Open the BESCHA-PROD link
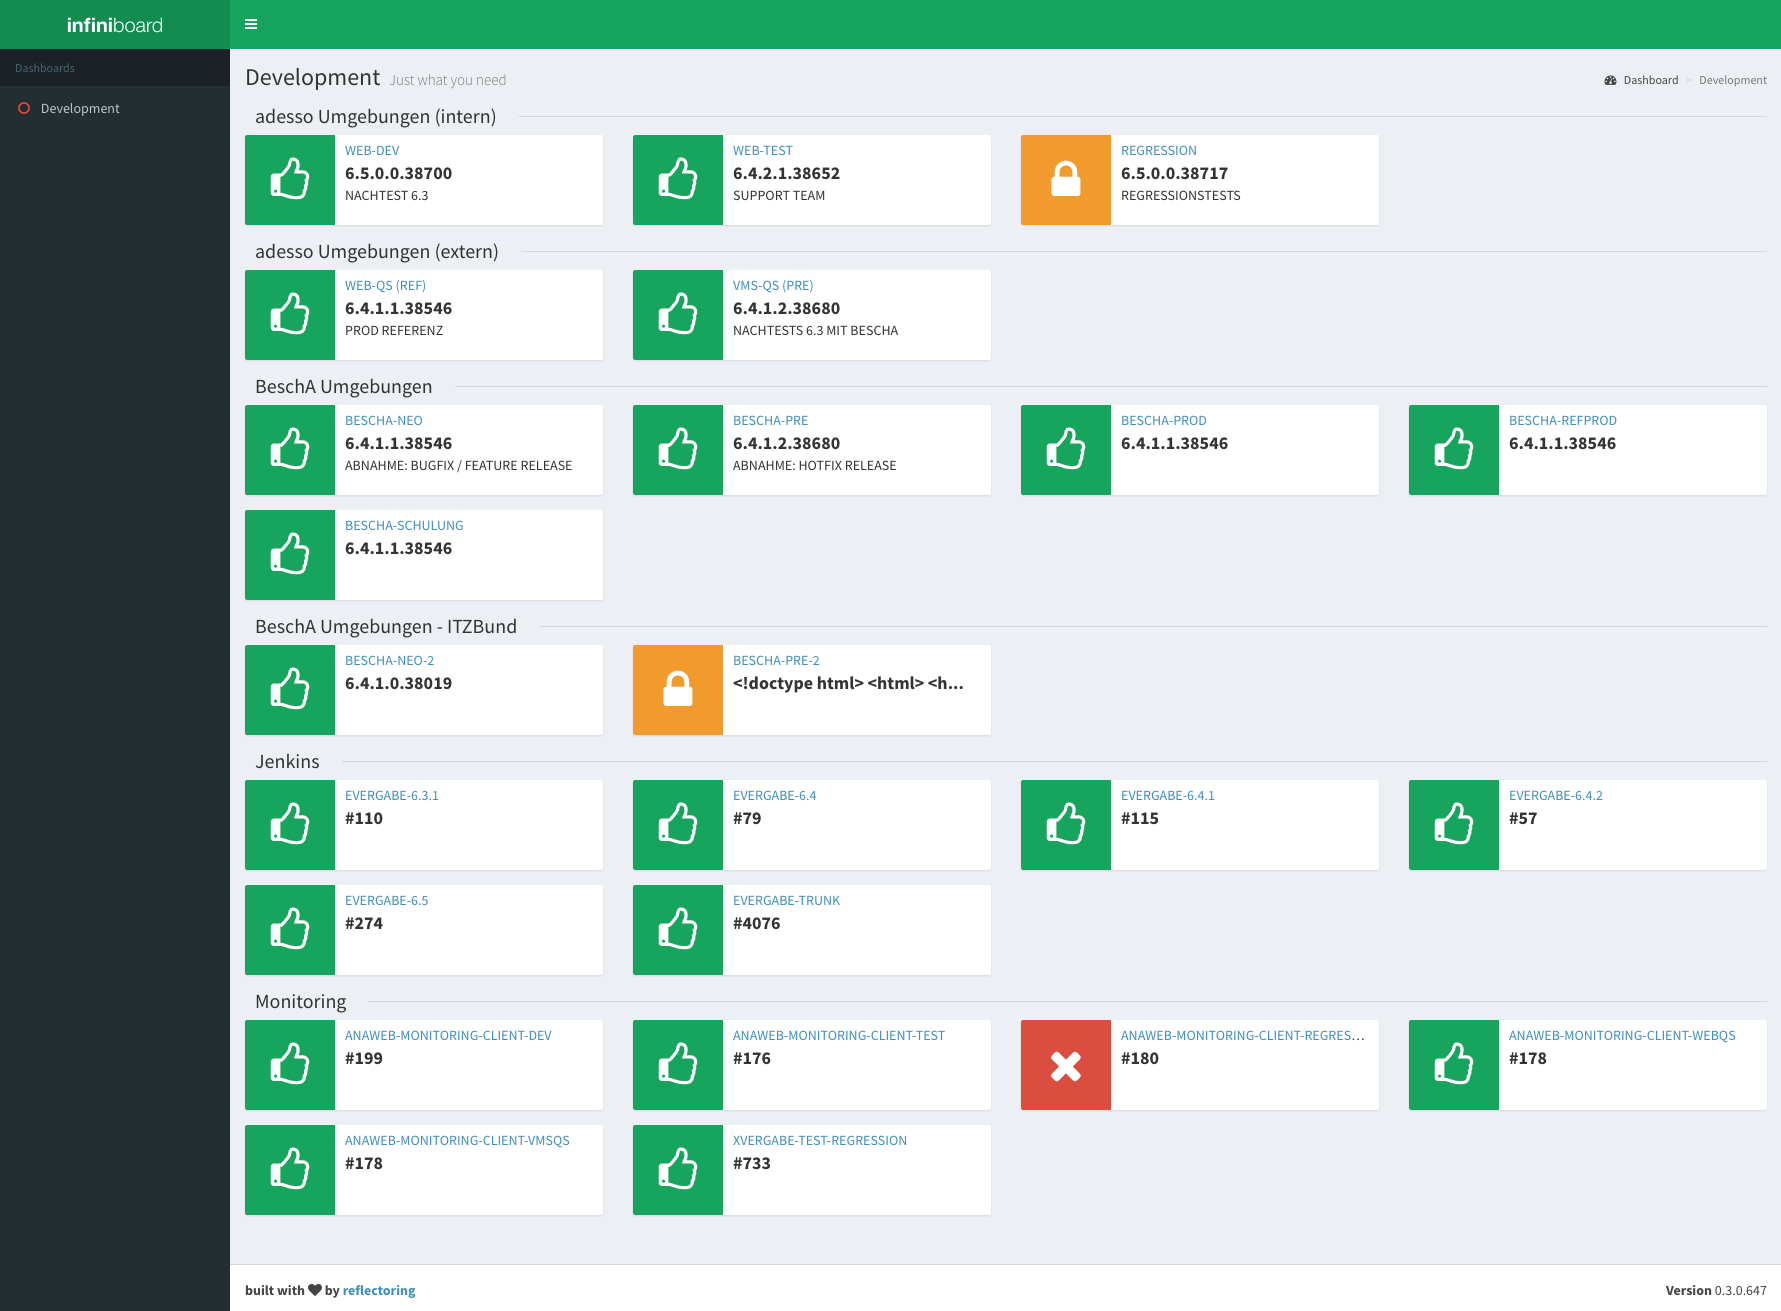Screen dimensions: 1781x1311 (1164, 421)
